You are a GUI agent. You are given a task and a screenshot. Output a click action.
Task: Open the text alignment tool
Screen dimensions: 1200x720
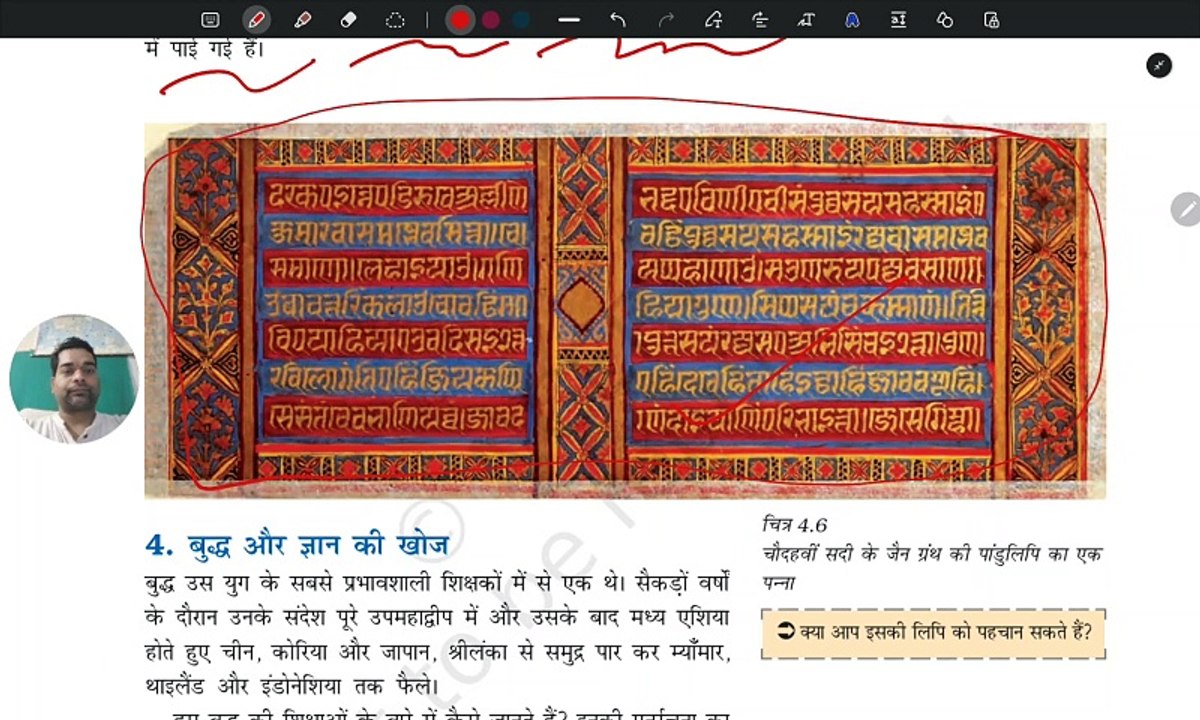point(759,19)
